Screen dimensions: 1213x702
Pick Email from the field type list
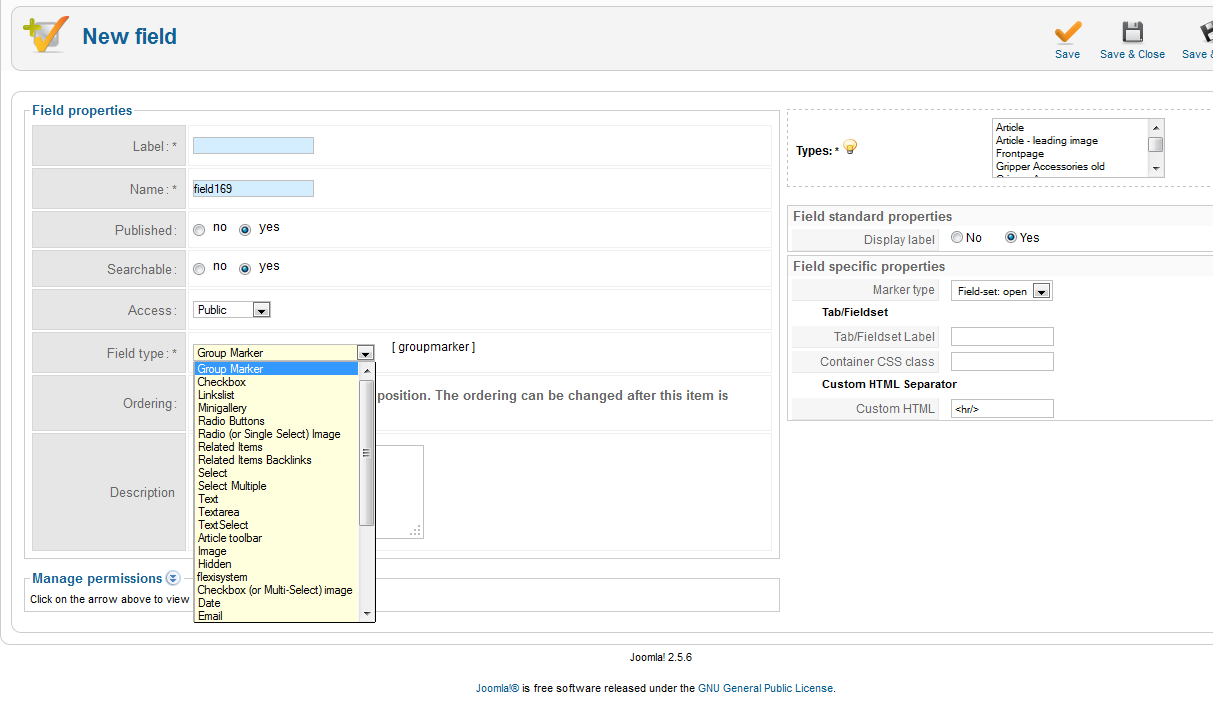(210, 616)
